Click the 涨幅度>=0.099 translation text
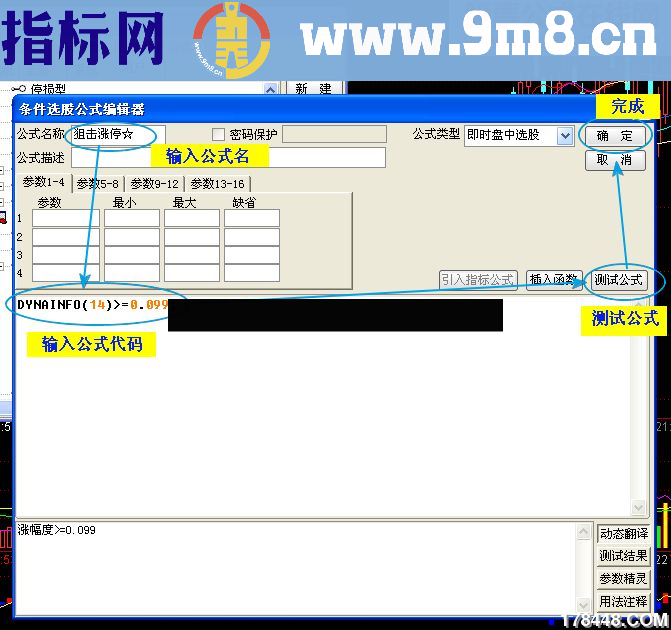 tap(56, 530)
